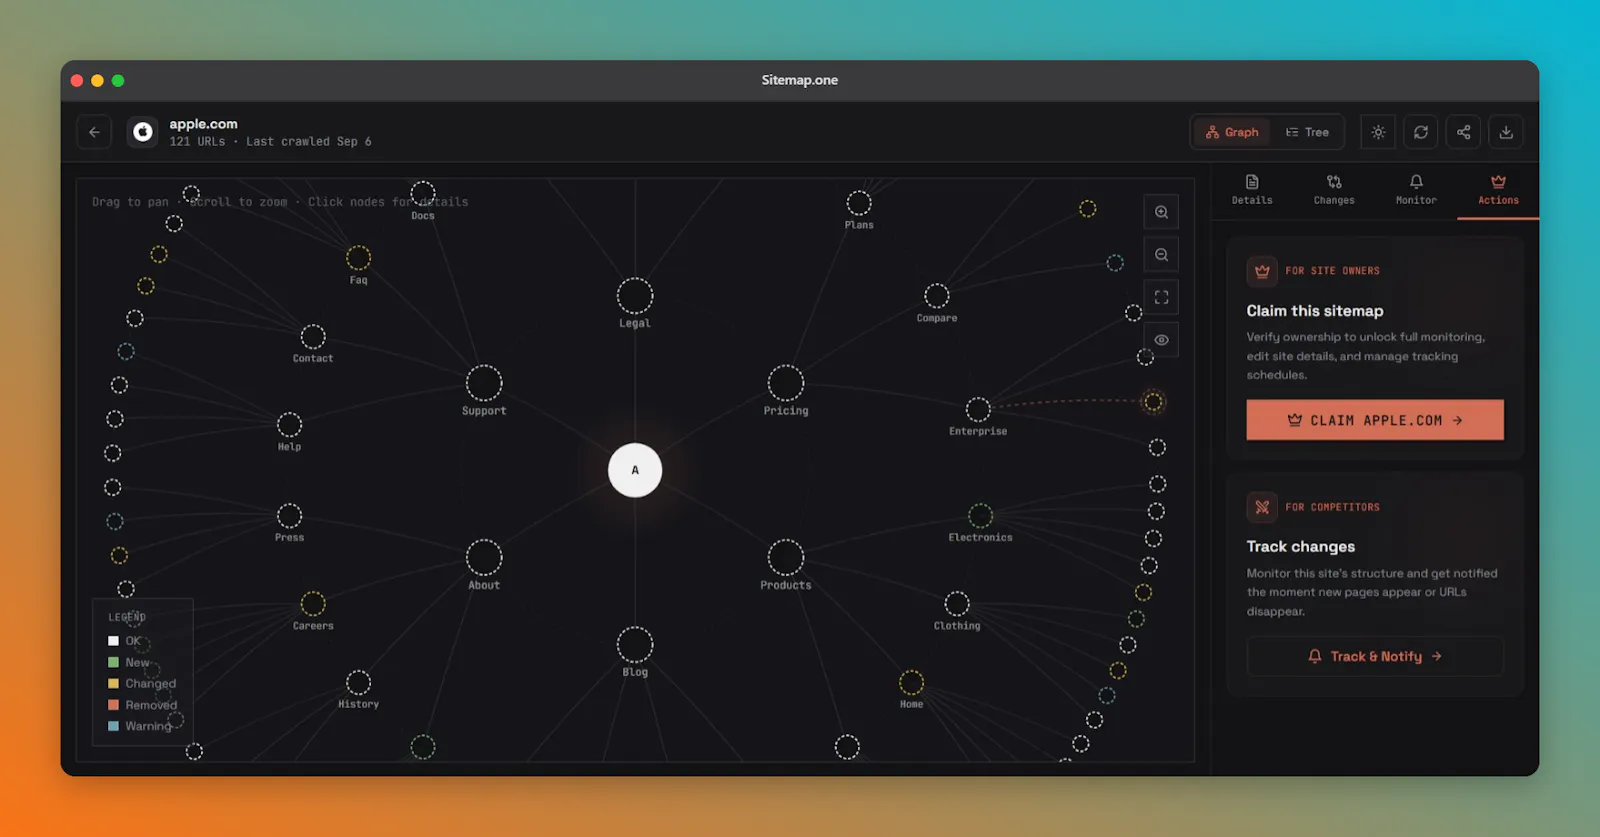Select the Faq node

click(x=358, y=257)
